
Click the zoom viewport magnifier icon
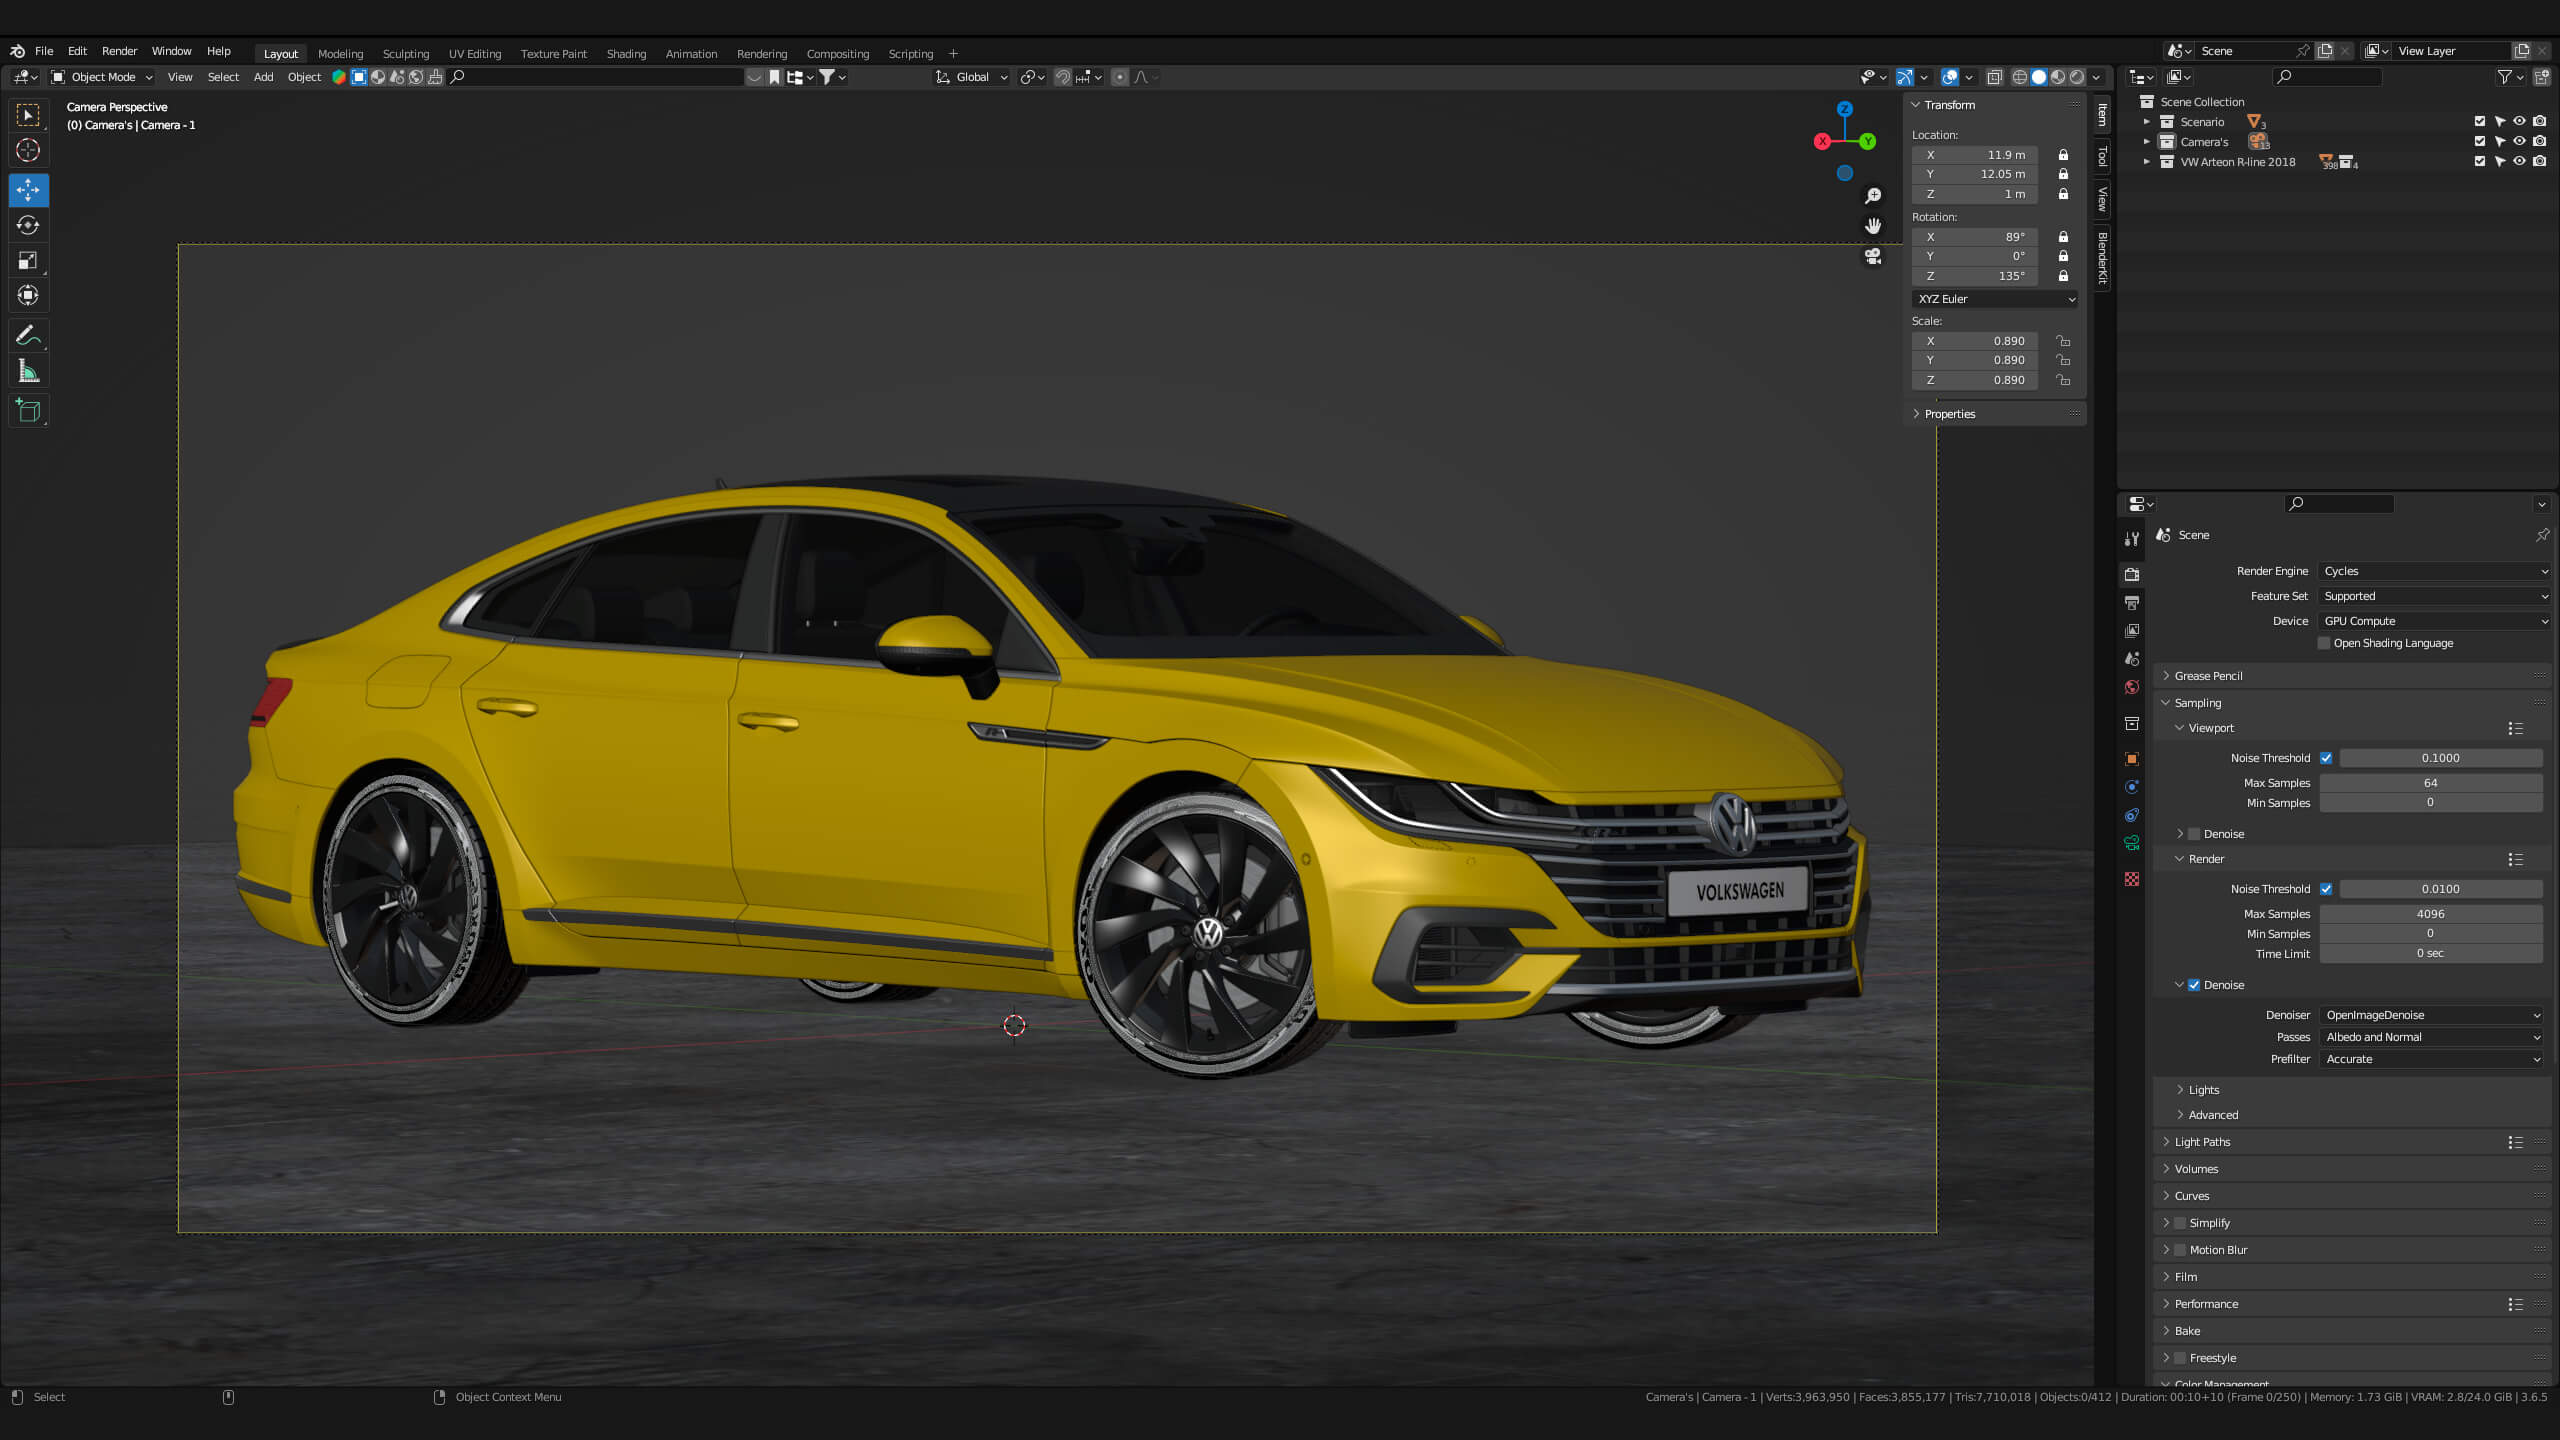pyautogui.click(x=1873, y=196)
